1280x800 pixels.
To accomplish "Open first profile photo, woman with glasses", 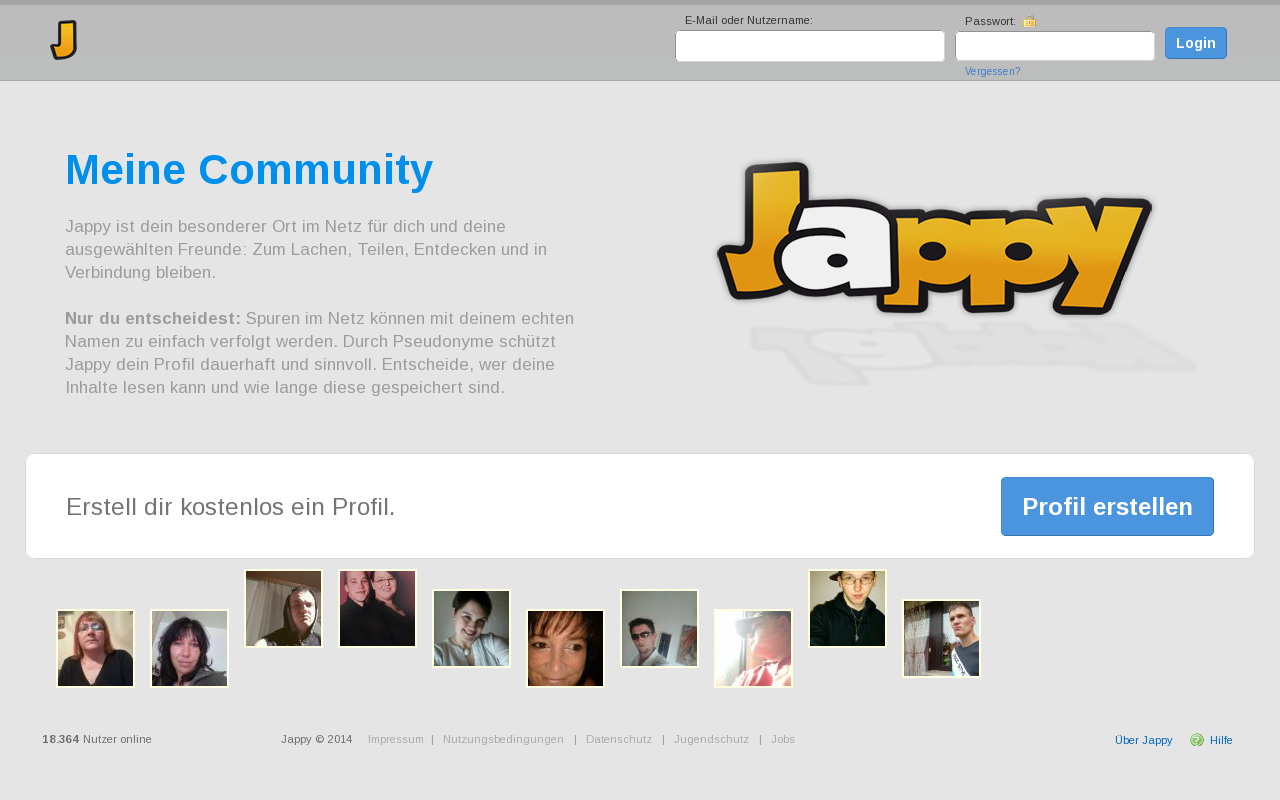I will [x=95, y=649].
